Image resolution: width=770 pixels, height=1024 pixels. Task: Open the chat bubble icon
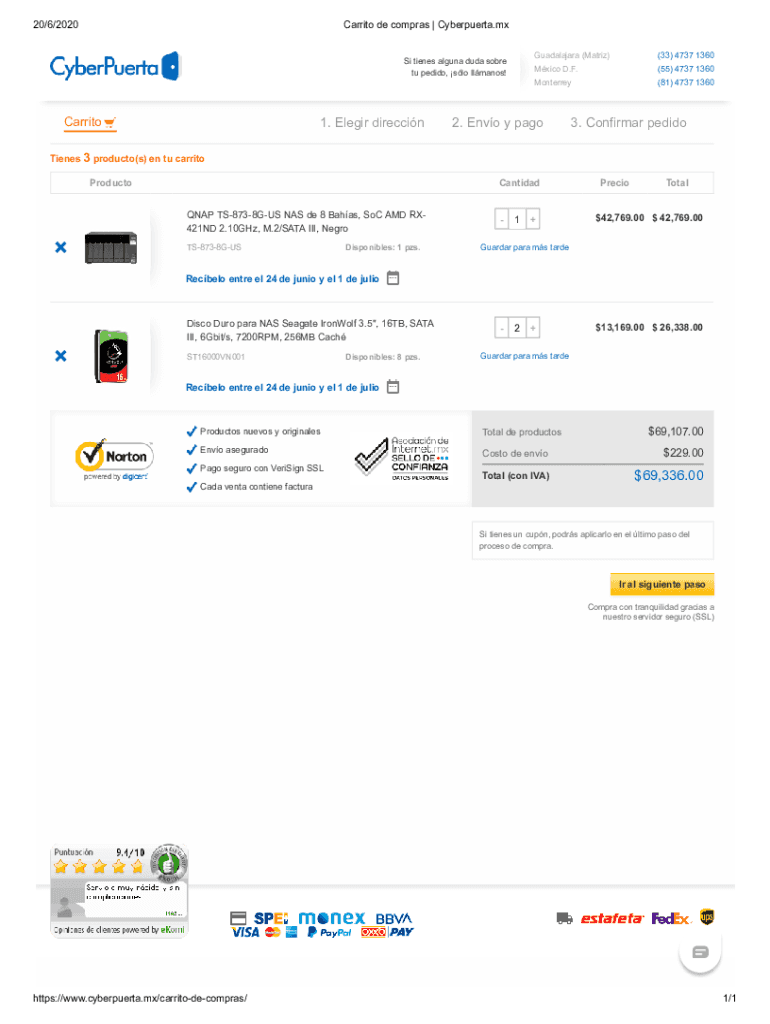point(700,952)
